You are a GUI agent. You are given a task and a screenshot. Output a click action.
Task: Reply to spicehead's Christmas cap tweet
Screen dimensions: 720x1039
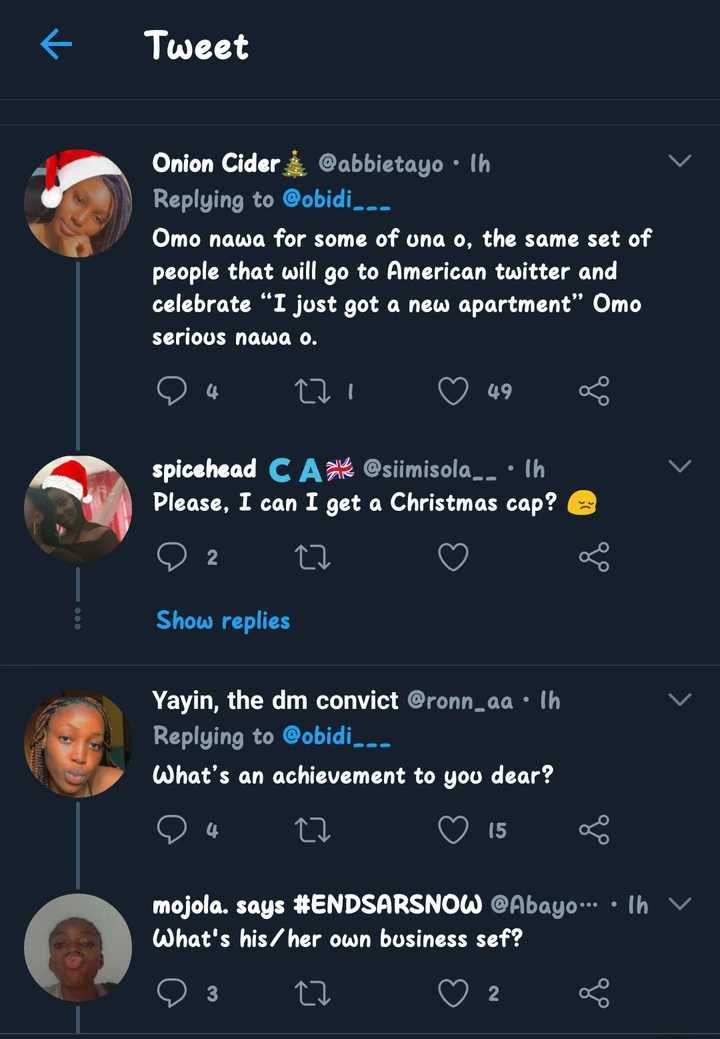pyautogui.click(x=173, y=557)
